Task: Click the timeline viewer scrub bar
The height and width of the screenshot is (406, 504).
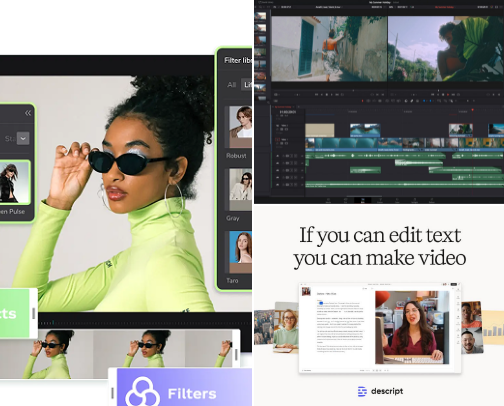Action: pyautogui.click(x=445, y=90)
